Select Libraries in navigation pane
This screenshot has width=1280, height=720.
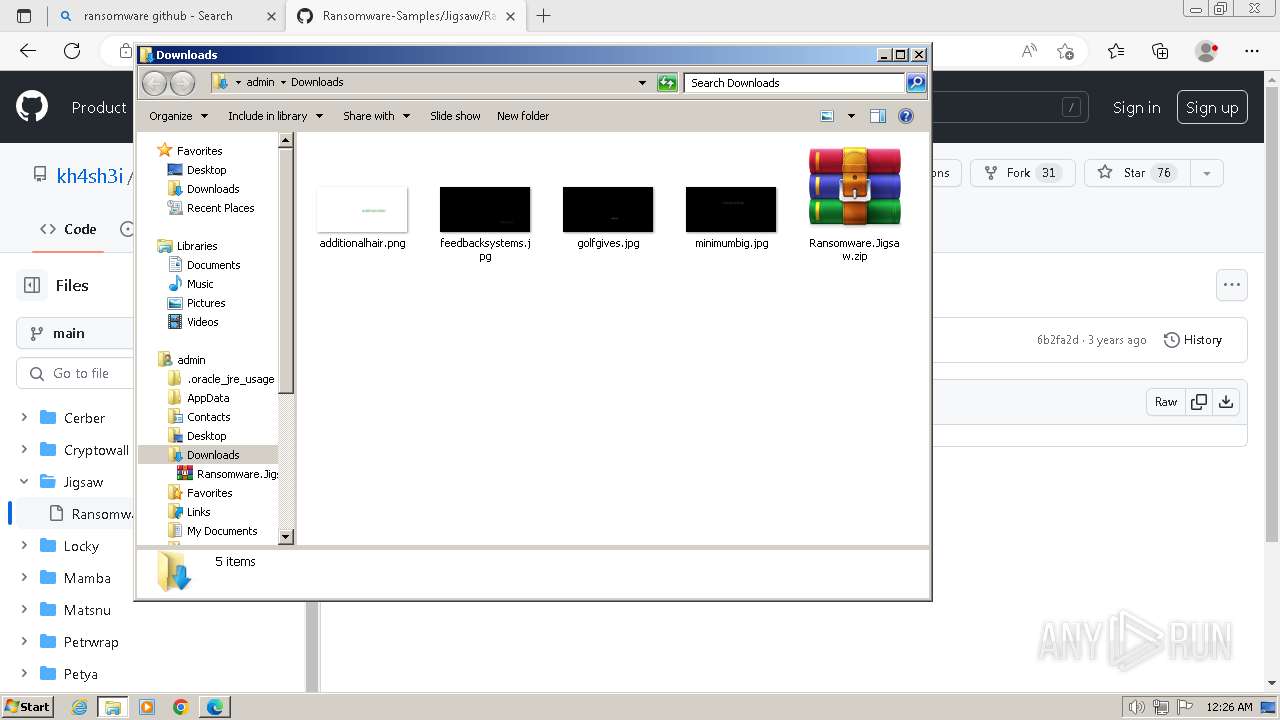[197, 246]
